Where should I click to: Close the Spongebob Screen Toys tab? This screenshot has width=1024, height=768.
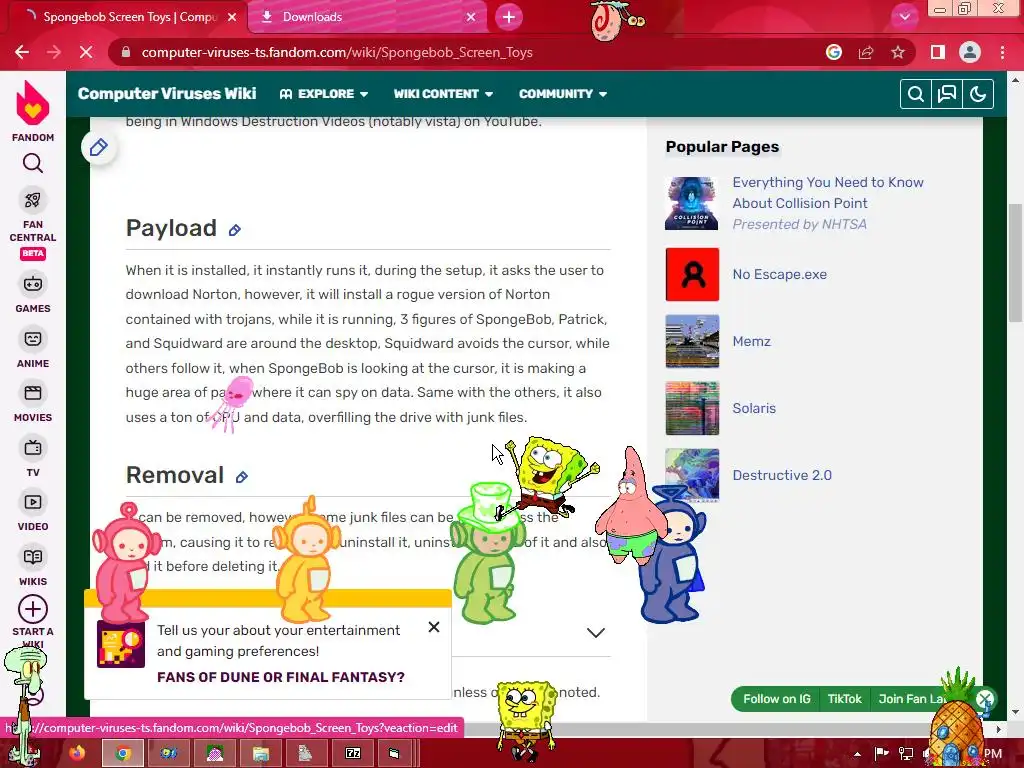click(x=232, y=17)
